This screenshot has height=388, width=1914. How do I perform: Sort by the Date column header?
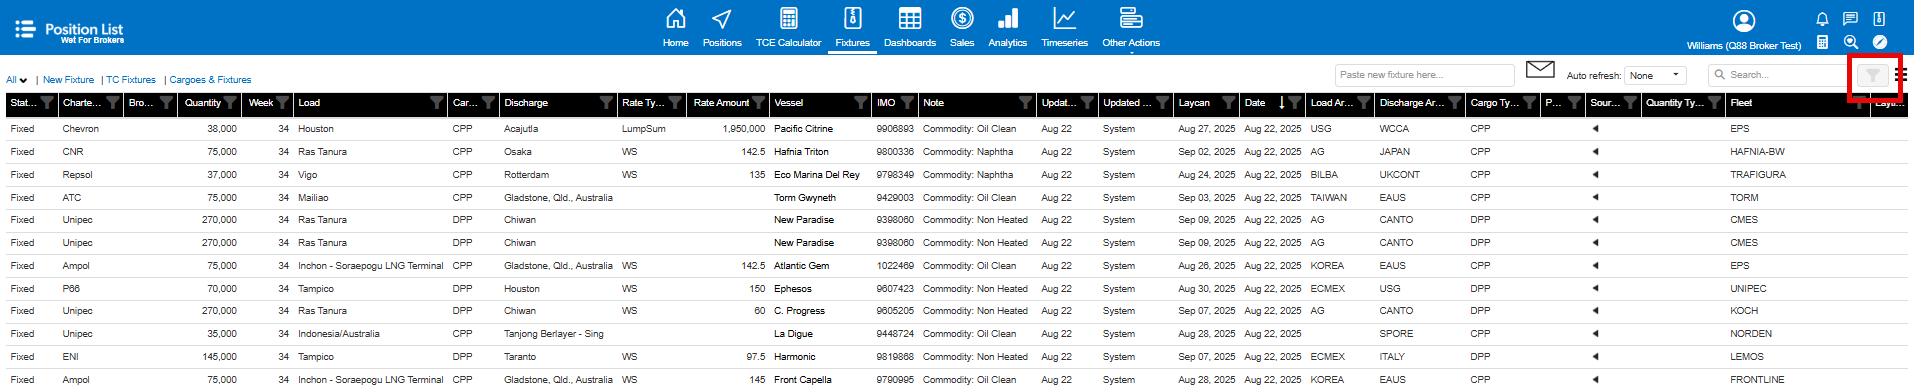coord(1255,103)
